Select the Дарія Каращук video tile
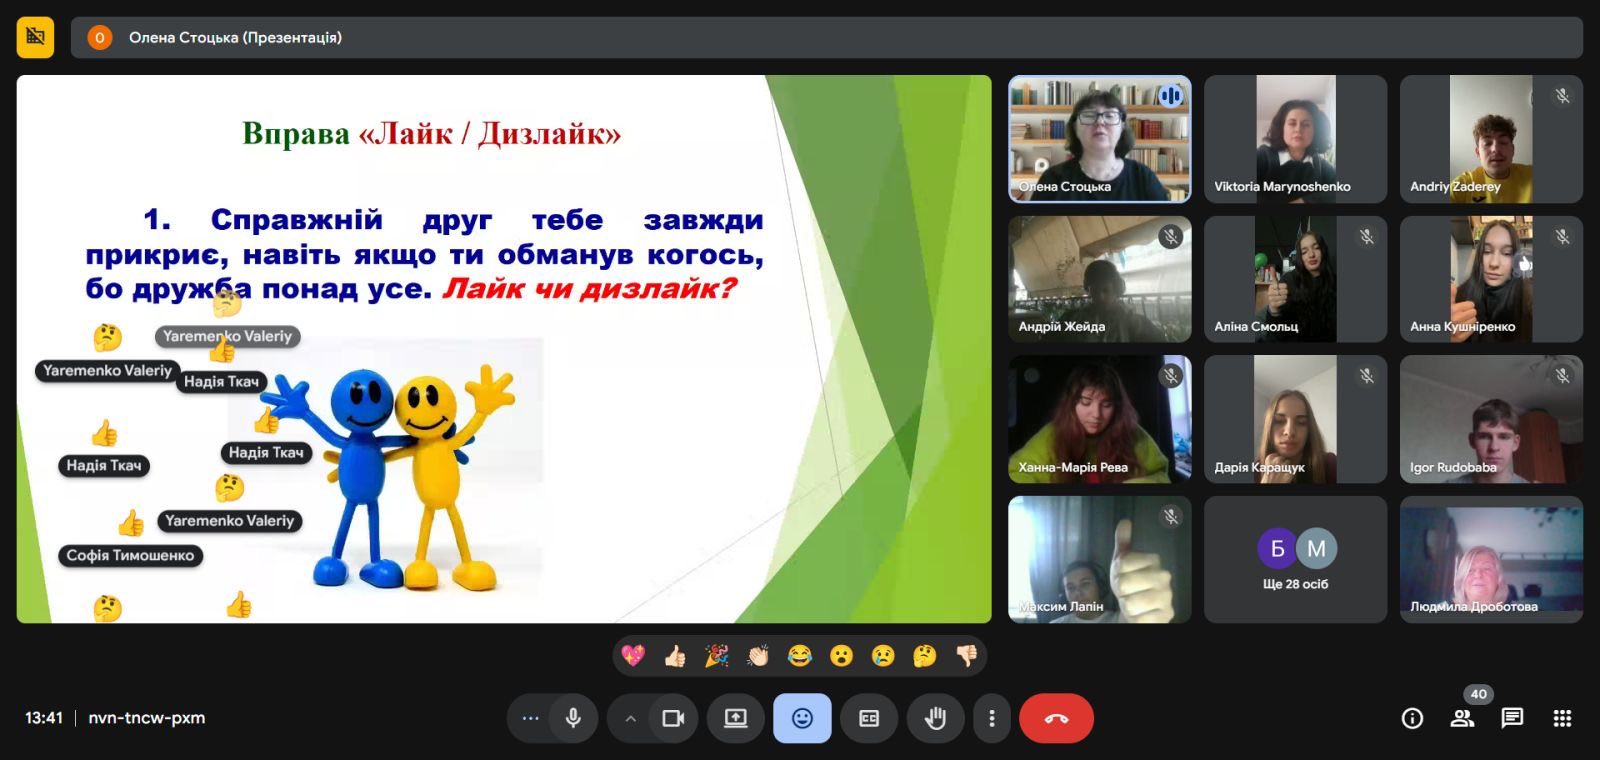The height and width of the screenshot is (760, 1600). [x=1295, y=419]
